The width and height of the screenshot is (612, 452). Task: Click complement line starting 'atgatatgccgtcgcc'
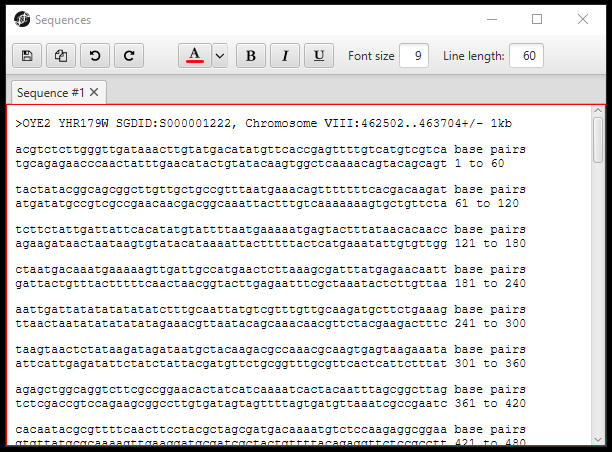(x=231, y=204)
